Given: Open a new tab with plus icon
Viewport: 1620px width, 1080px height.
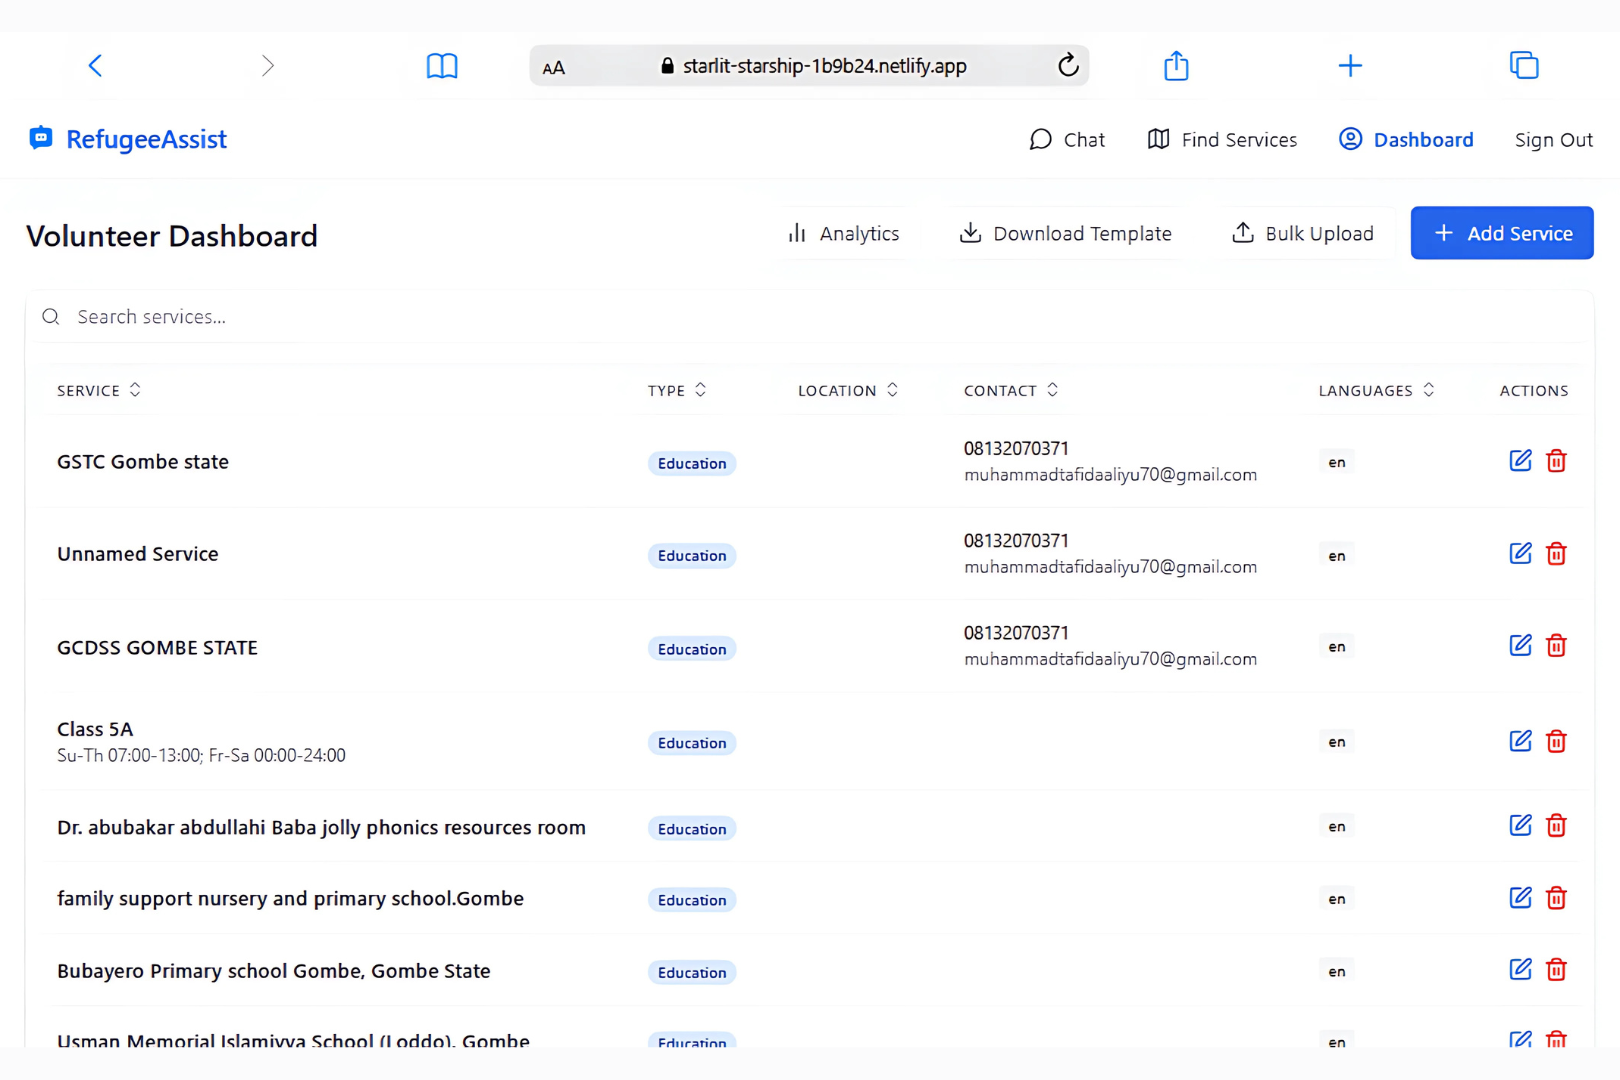Looking at the screenshot, I should (x=1350, y=66).
